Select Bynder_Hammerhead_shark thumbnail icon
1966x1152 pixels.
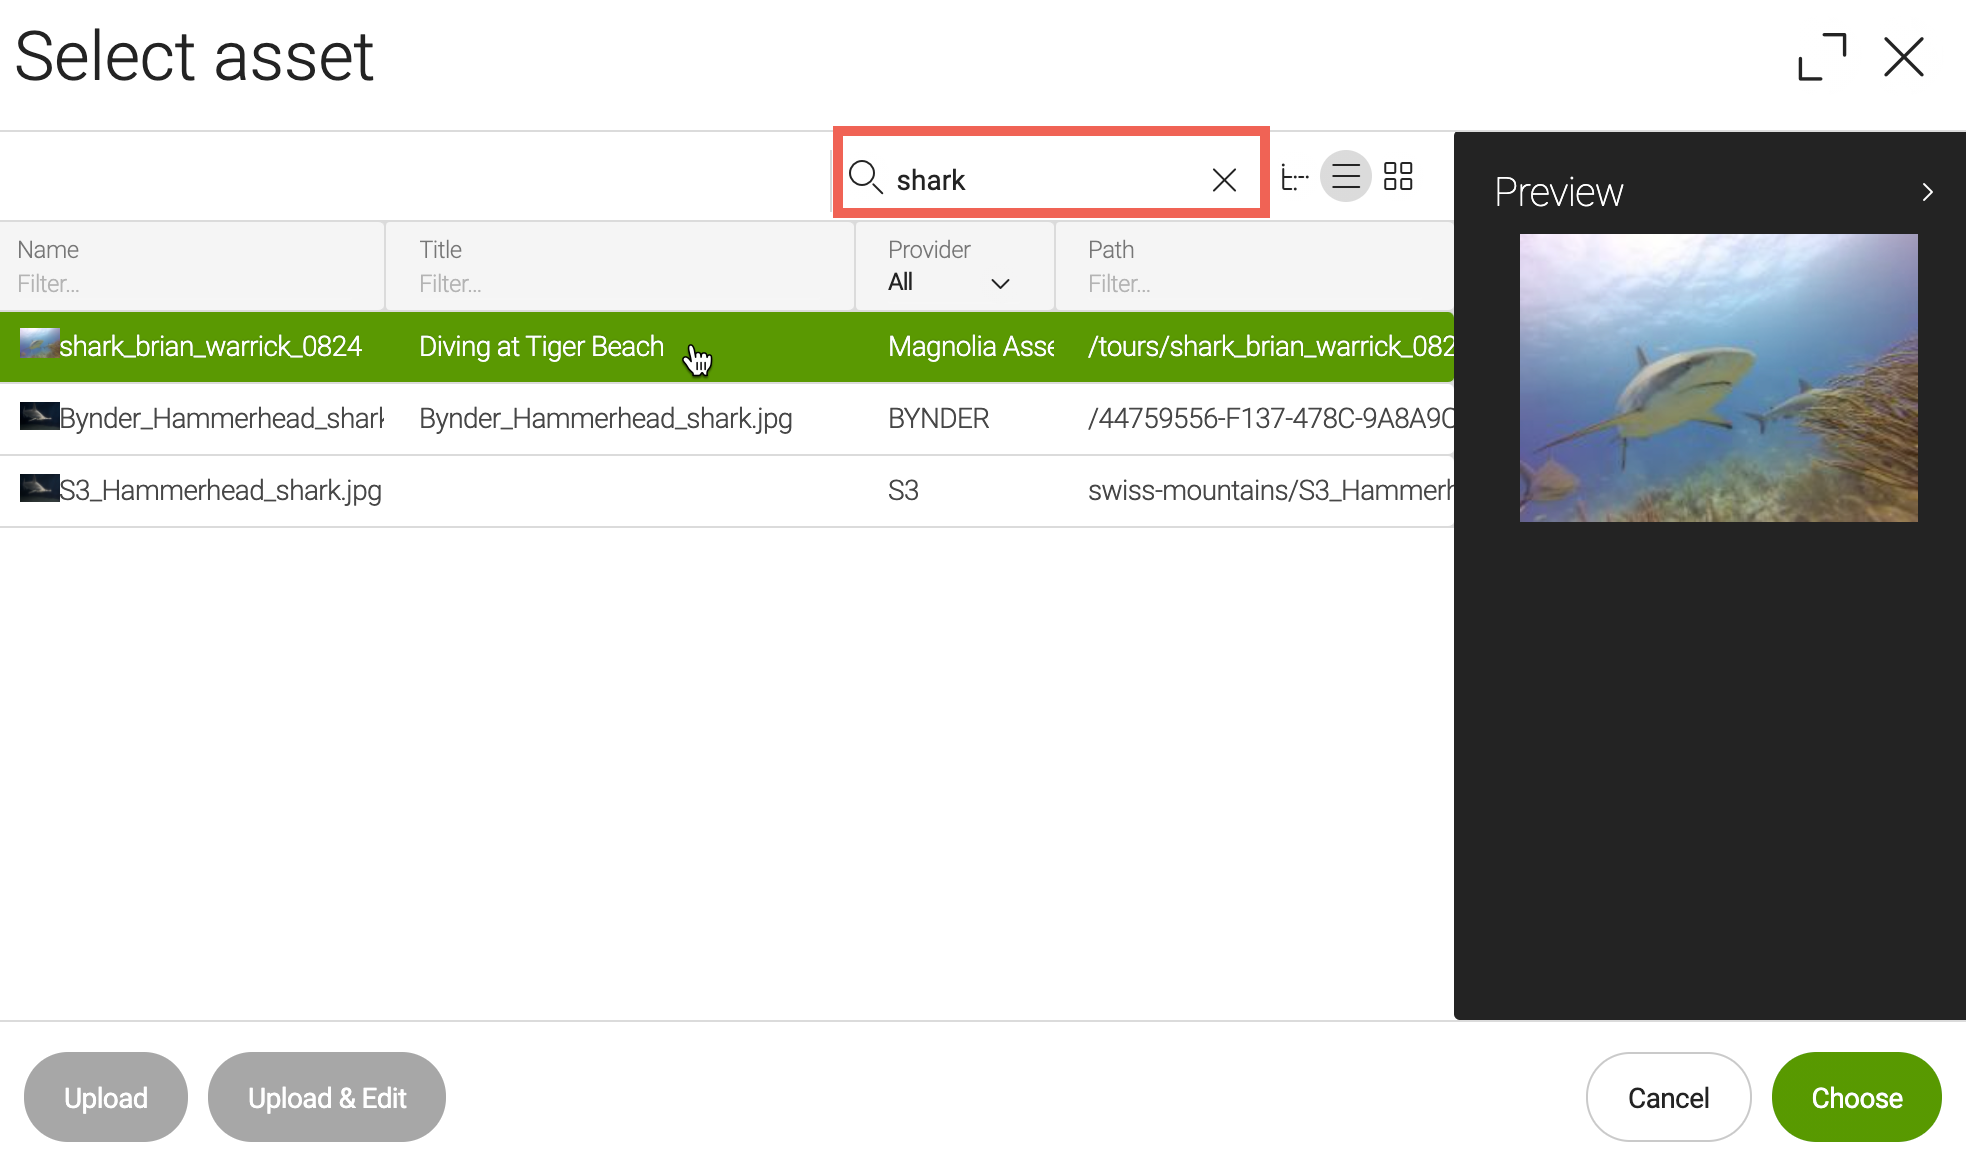[39, 416]
